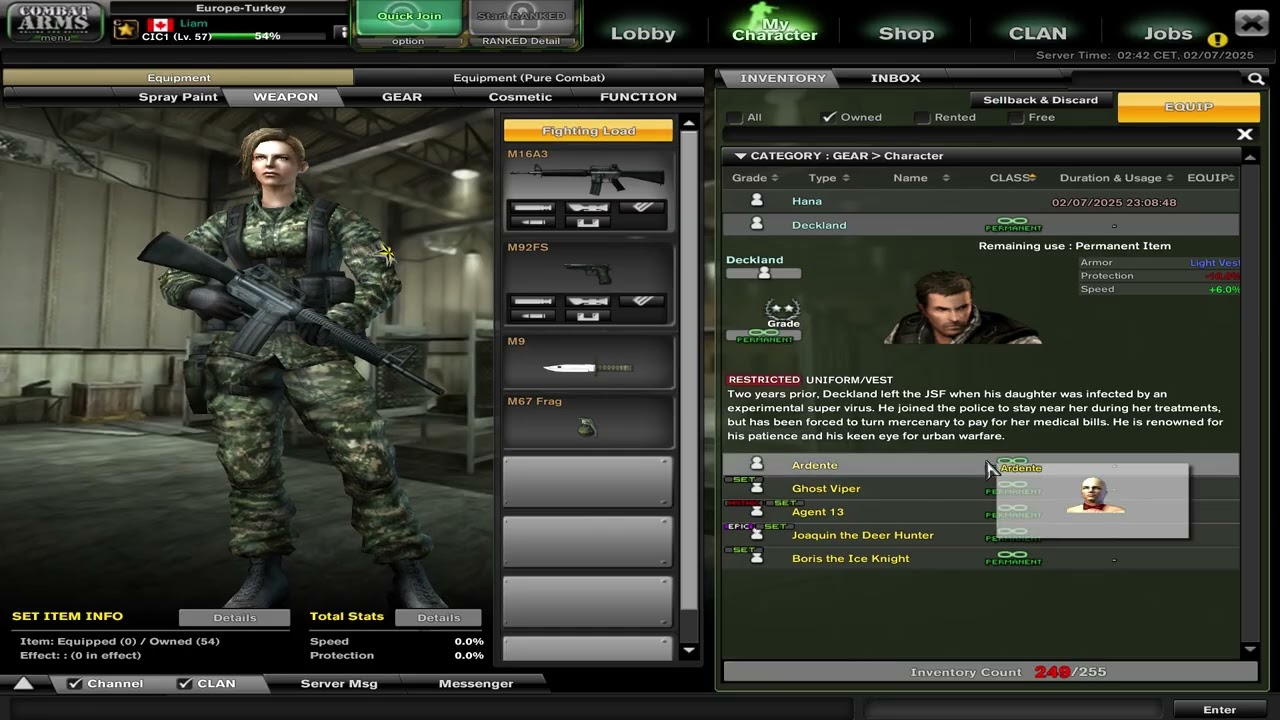Toggle the Channel chat checkbox
Viewport: 1280px width, 720px height.
(74, 684)
